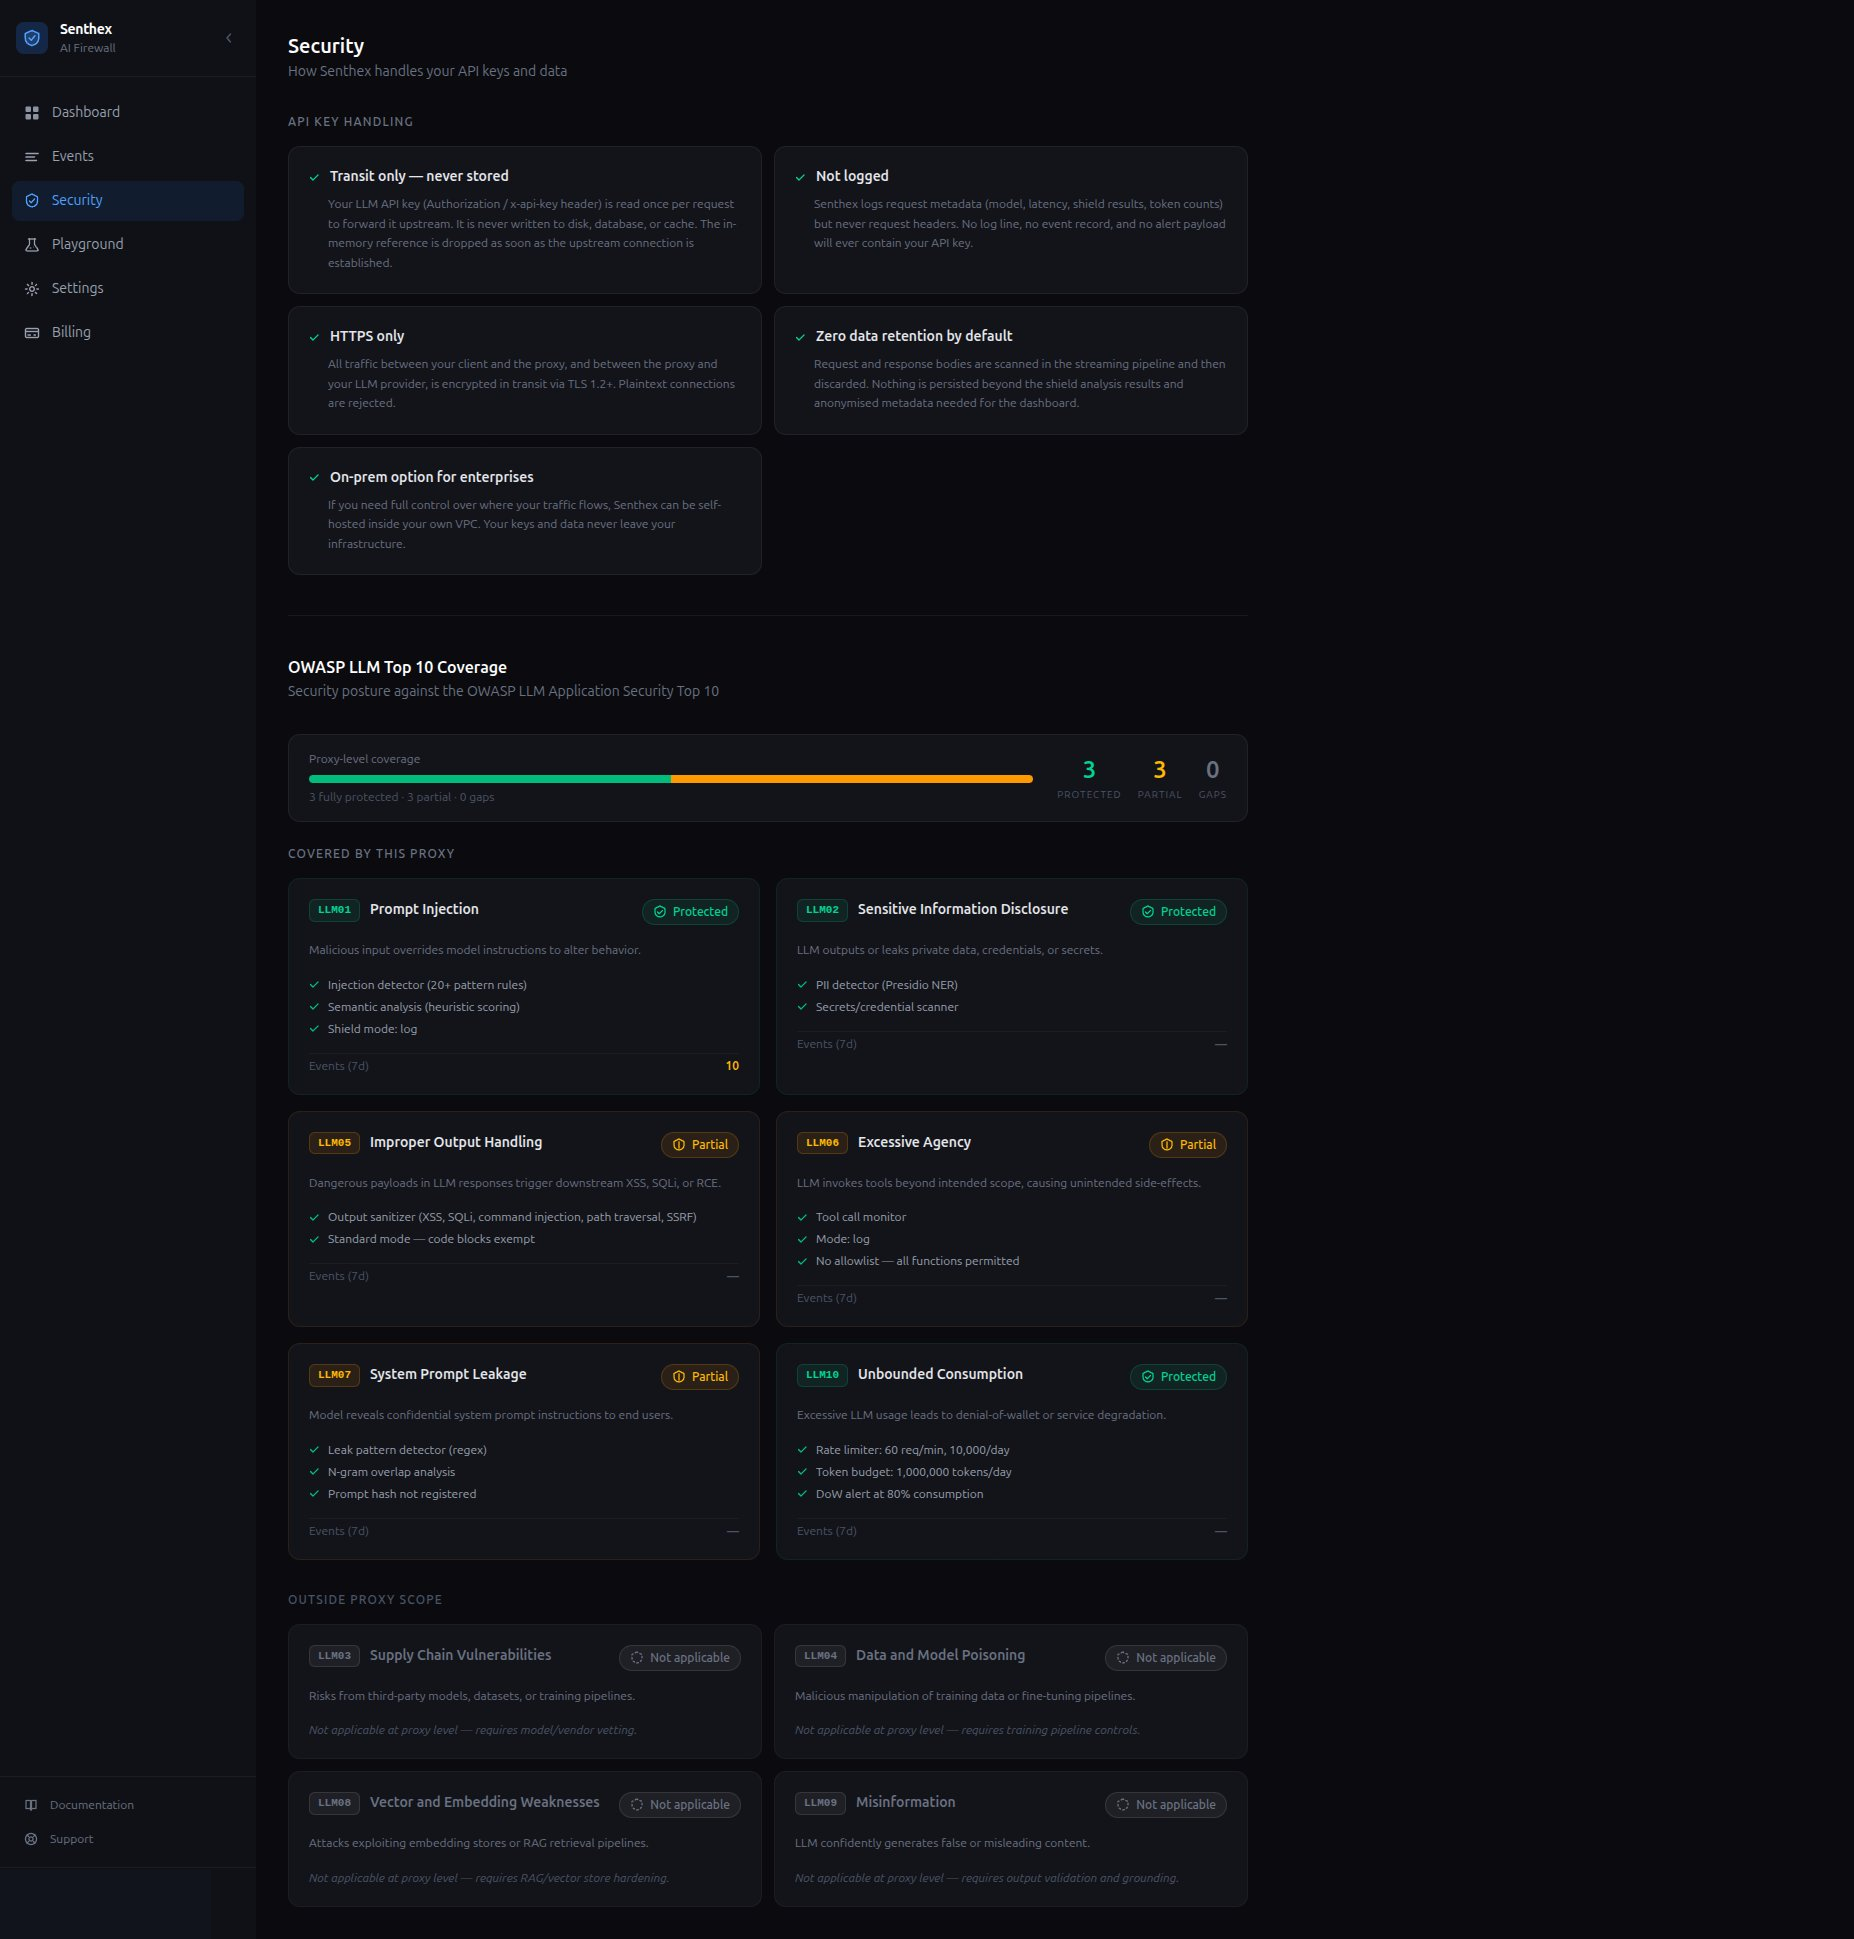Click 'Shield mode: log' item
This screenshot has width=1854, height=1939.
(372, 1029)
